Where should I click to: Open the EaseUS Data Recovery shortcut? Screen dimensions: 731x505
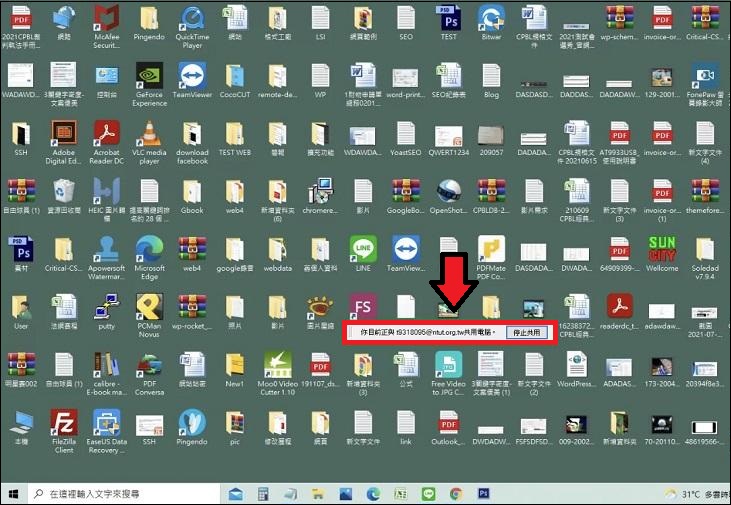point(106,423)
